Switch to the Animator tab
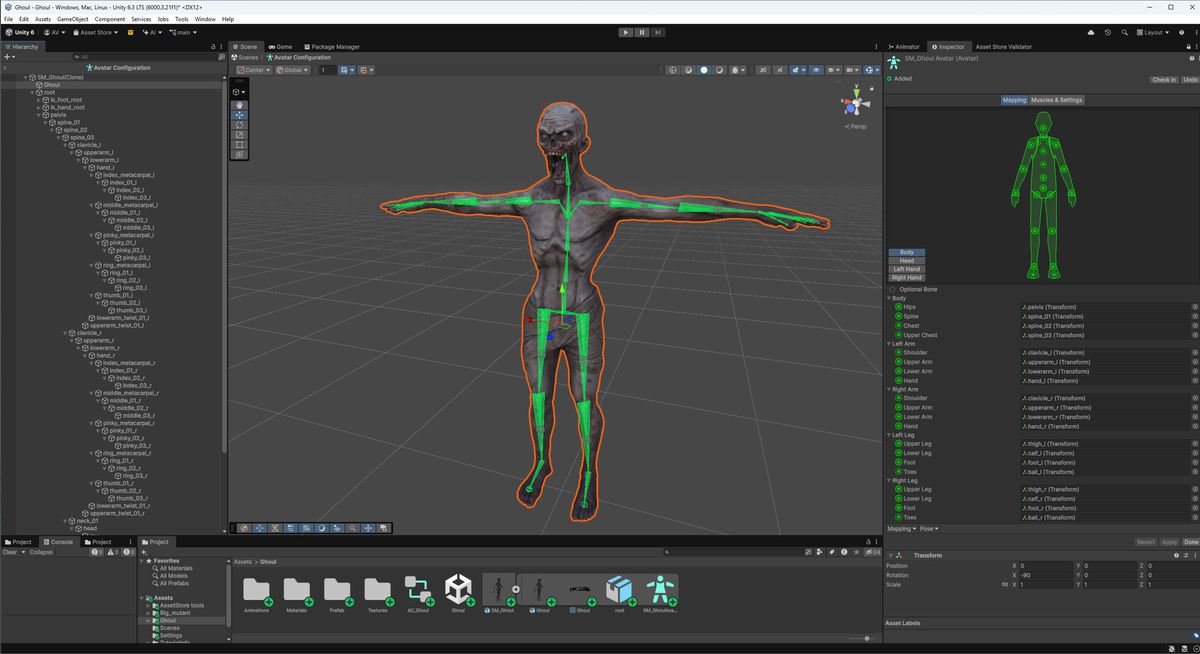Image resolution: width=1200 pixels, height=654 pixels. click(x=904, y=47)
